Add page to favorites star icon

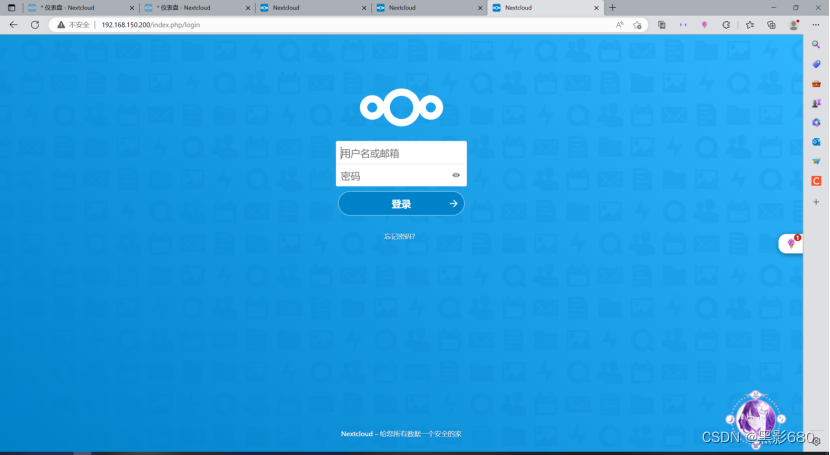637,25
